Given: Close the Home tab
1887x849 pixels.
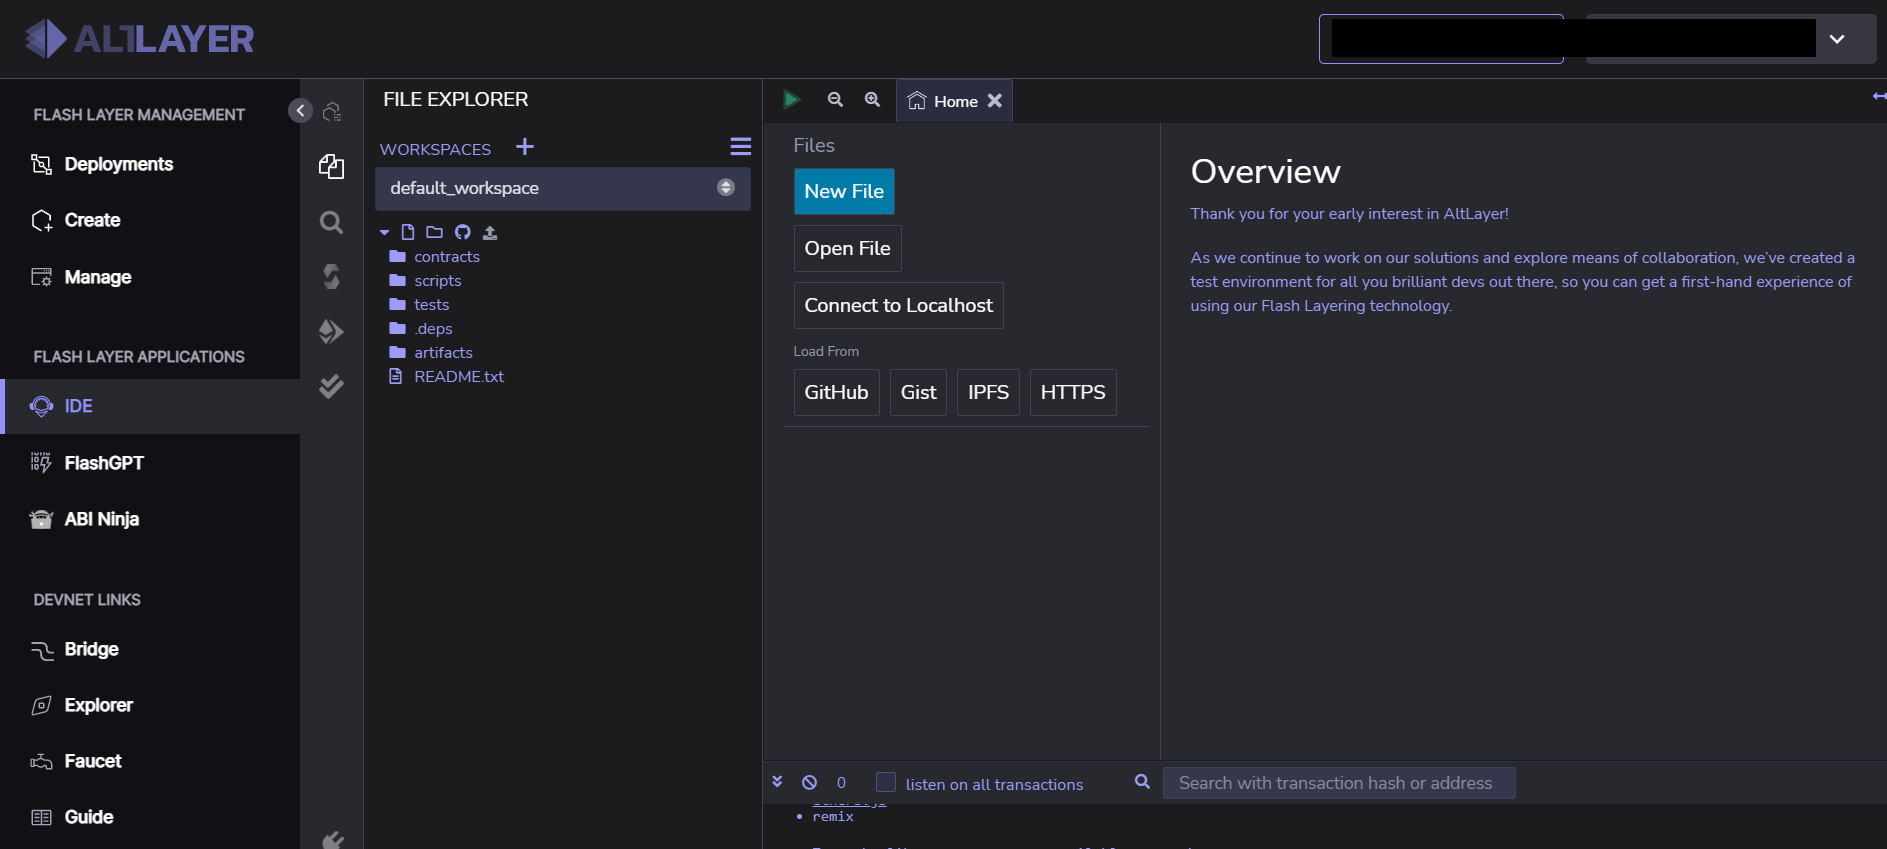Looking at the screenshot, I should pos(995,101).
